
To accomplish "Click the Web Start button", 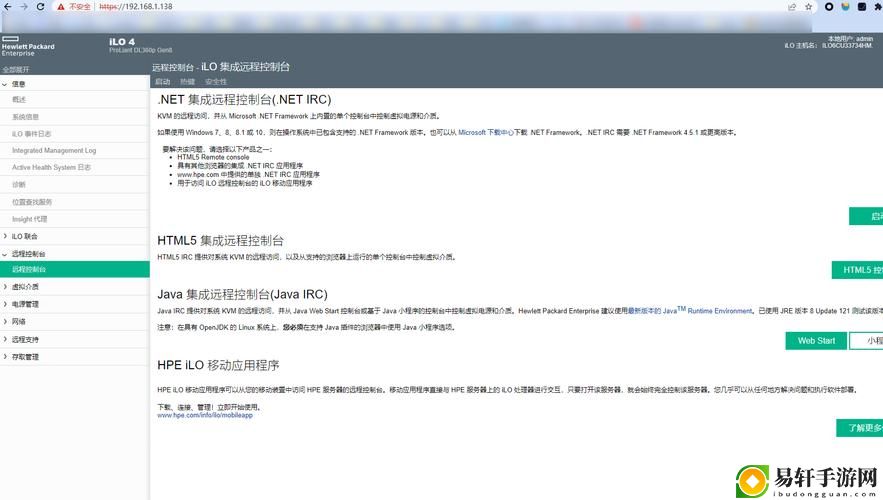I will [816, 341].
